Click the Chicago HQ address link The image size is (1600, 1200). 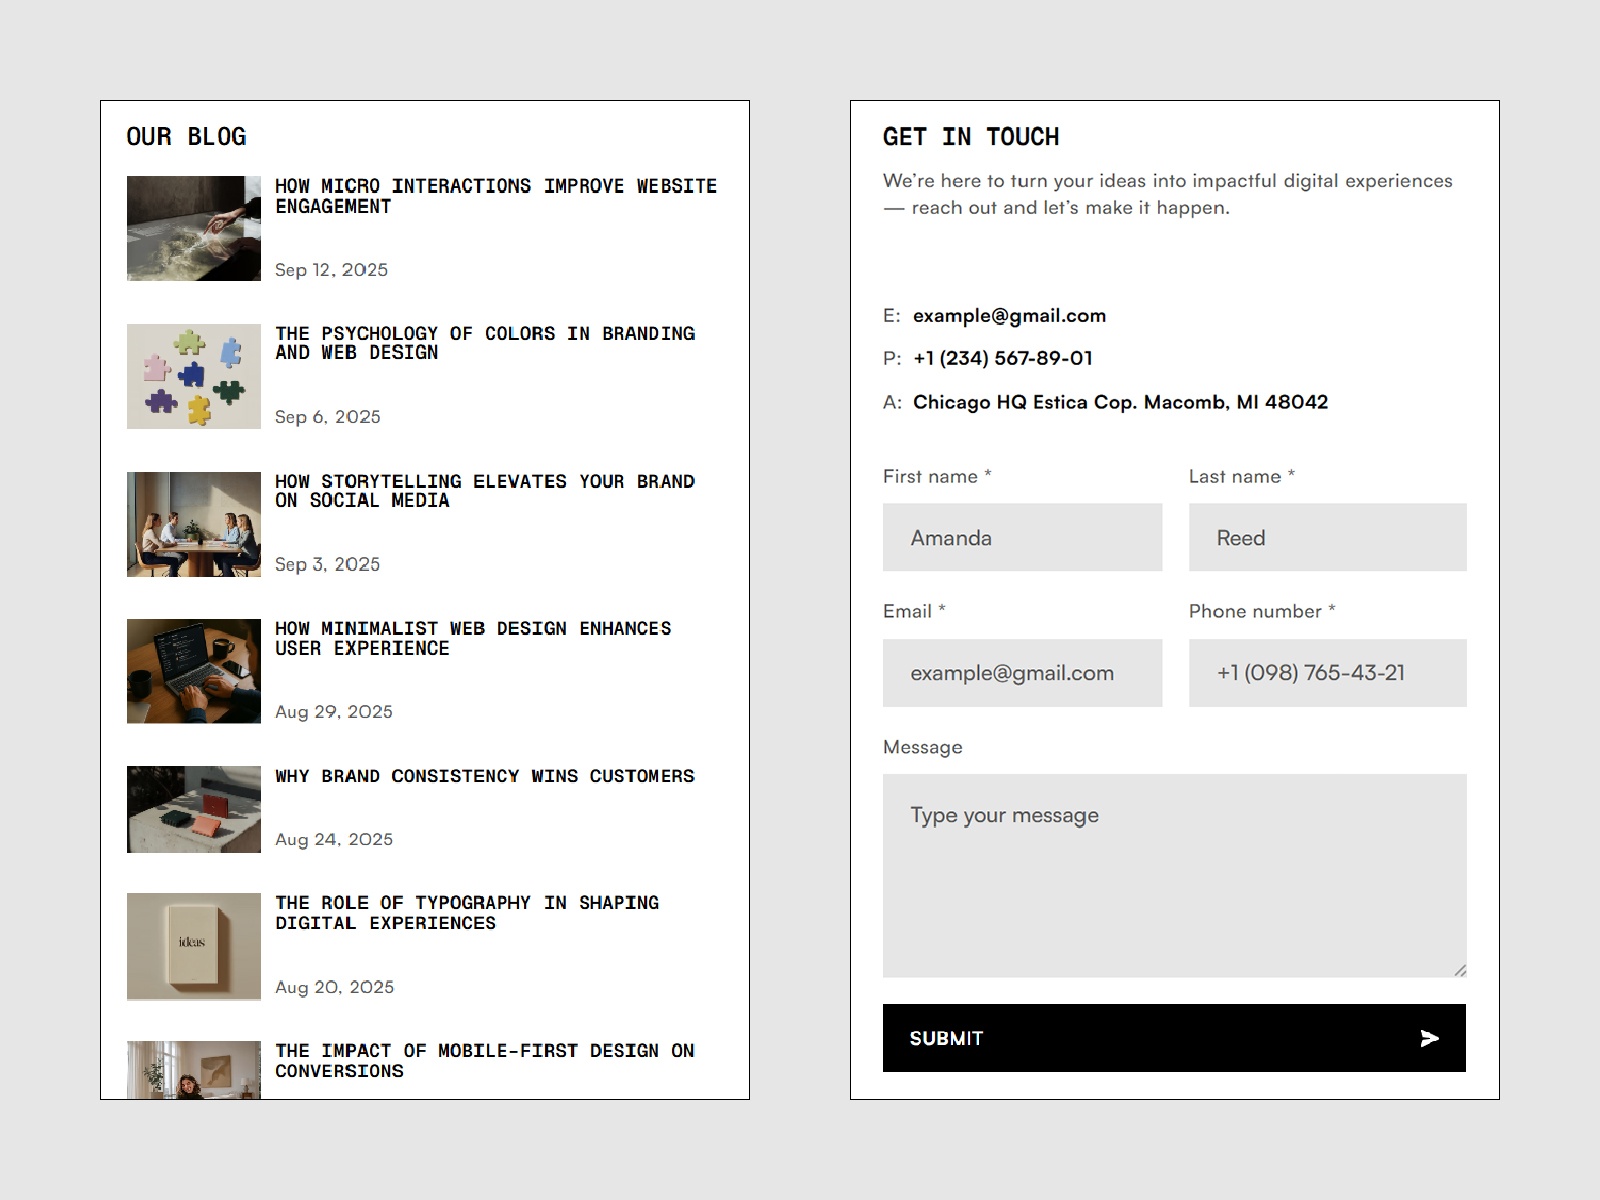coord(1120,402)
